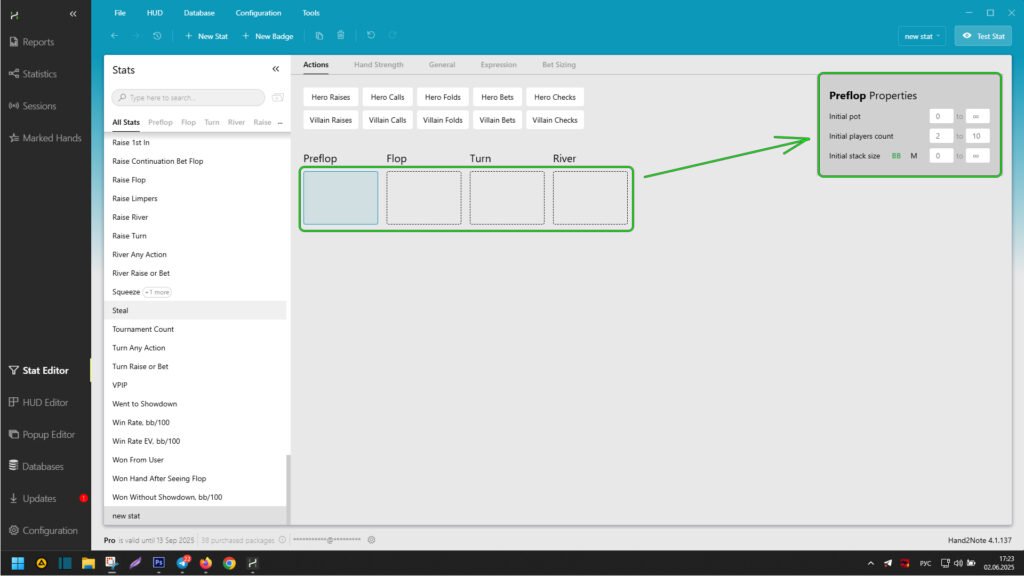Click the account settings gear in status bar
Screen dimensions: 1024x576
tap(371, 540)
